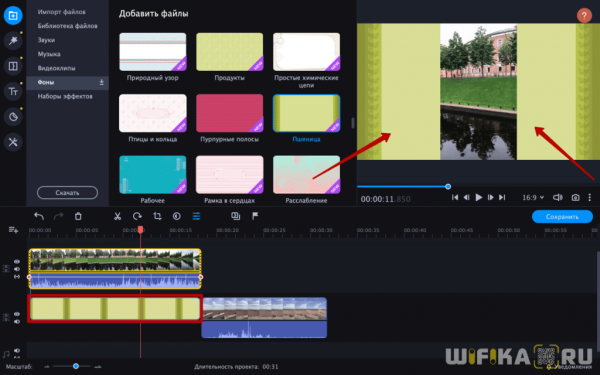
Task: Open the Наборы эффектов category
Action: tap(65, 96)
